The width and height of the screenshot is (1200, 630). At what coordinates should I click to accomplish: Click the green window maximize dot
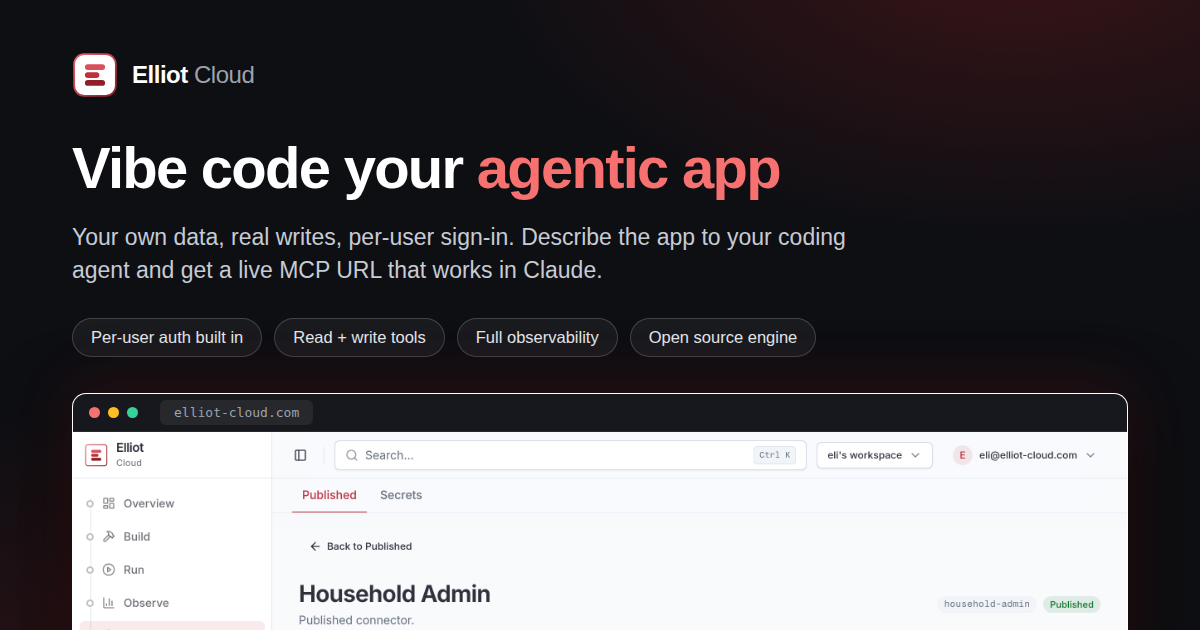[x=132, y=412]
